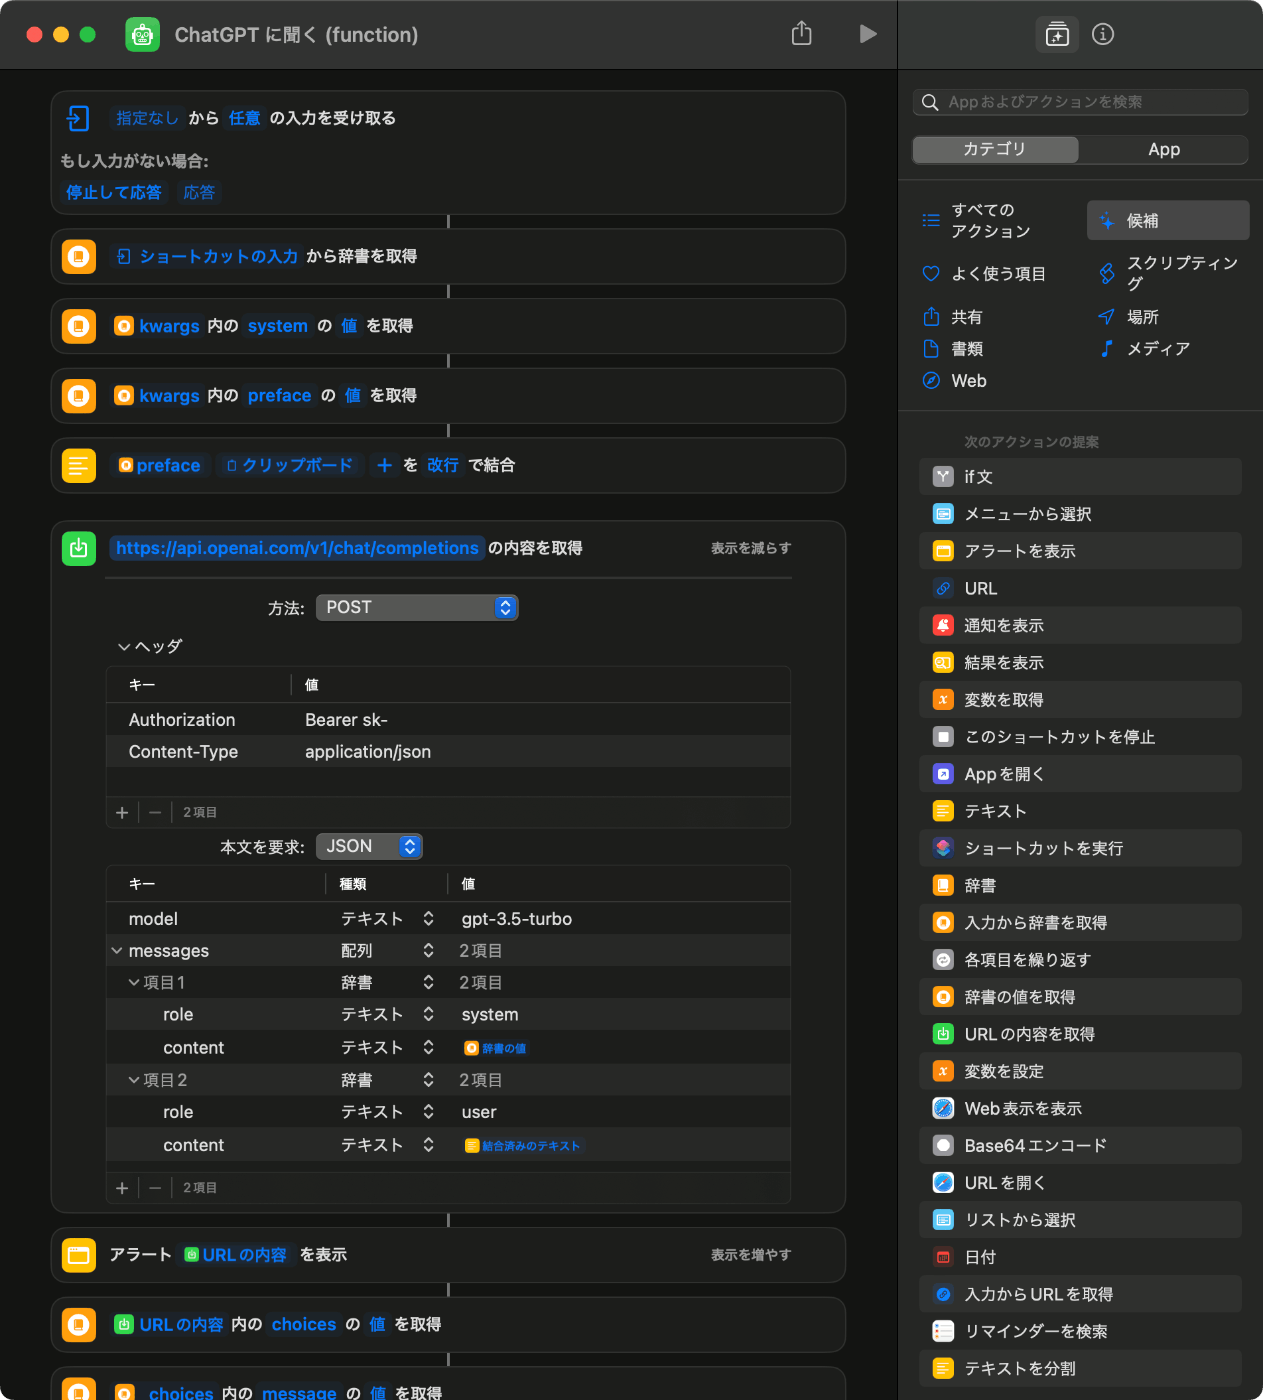Add リストから選択 action icon
Image resolution: width=1263 pixels, height=1400 pixels.
click(x=943, y=1220)
